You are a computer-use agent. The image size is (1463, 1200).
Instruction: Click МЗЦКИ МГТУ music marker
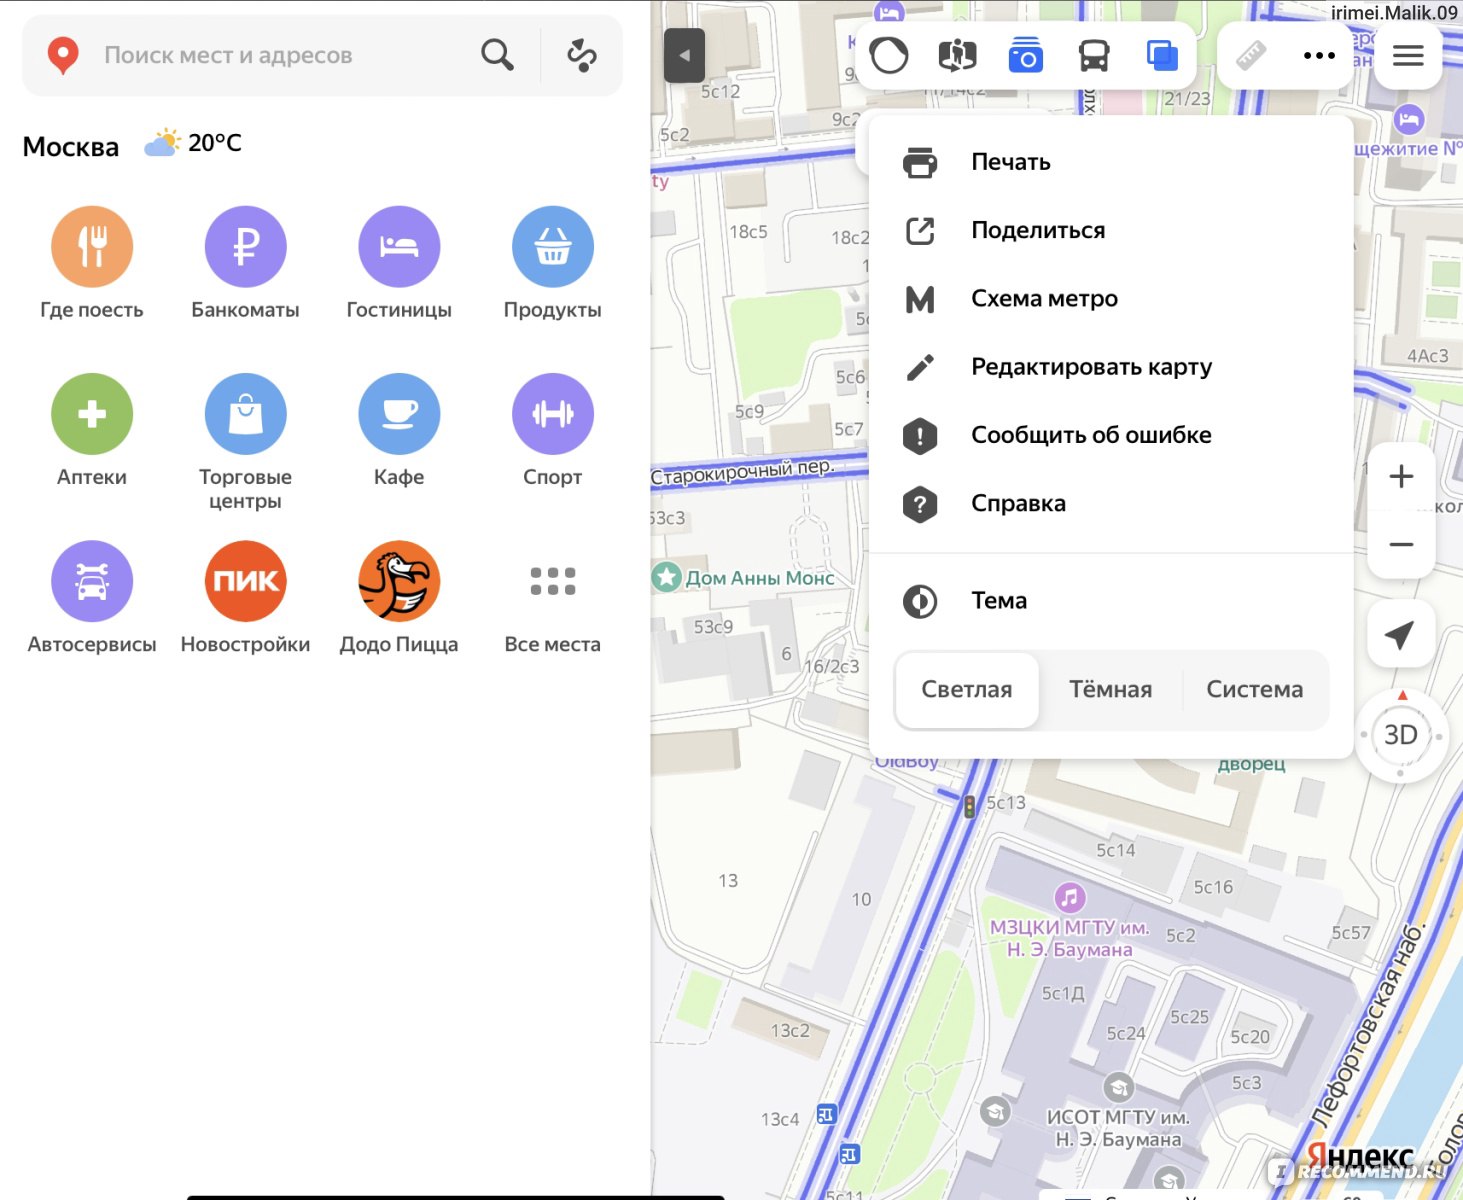pos(1070,897)
